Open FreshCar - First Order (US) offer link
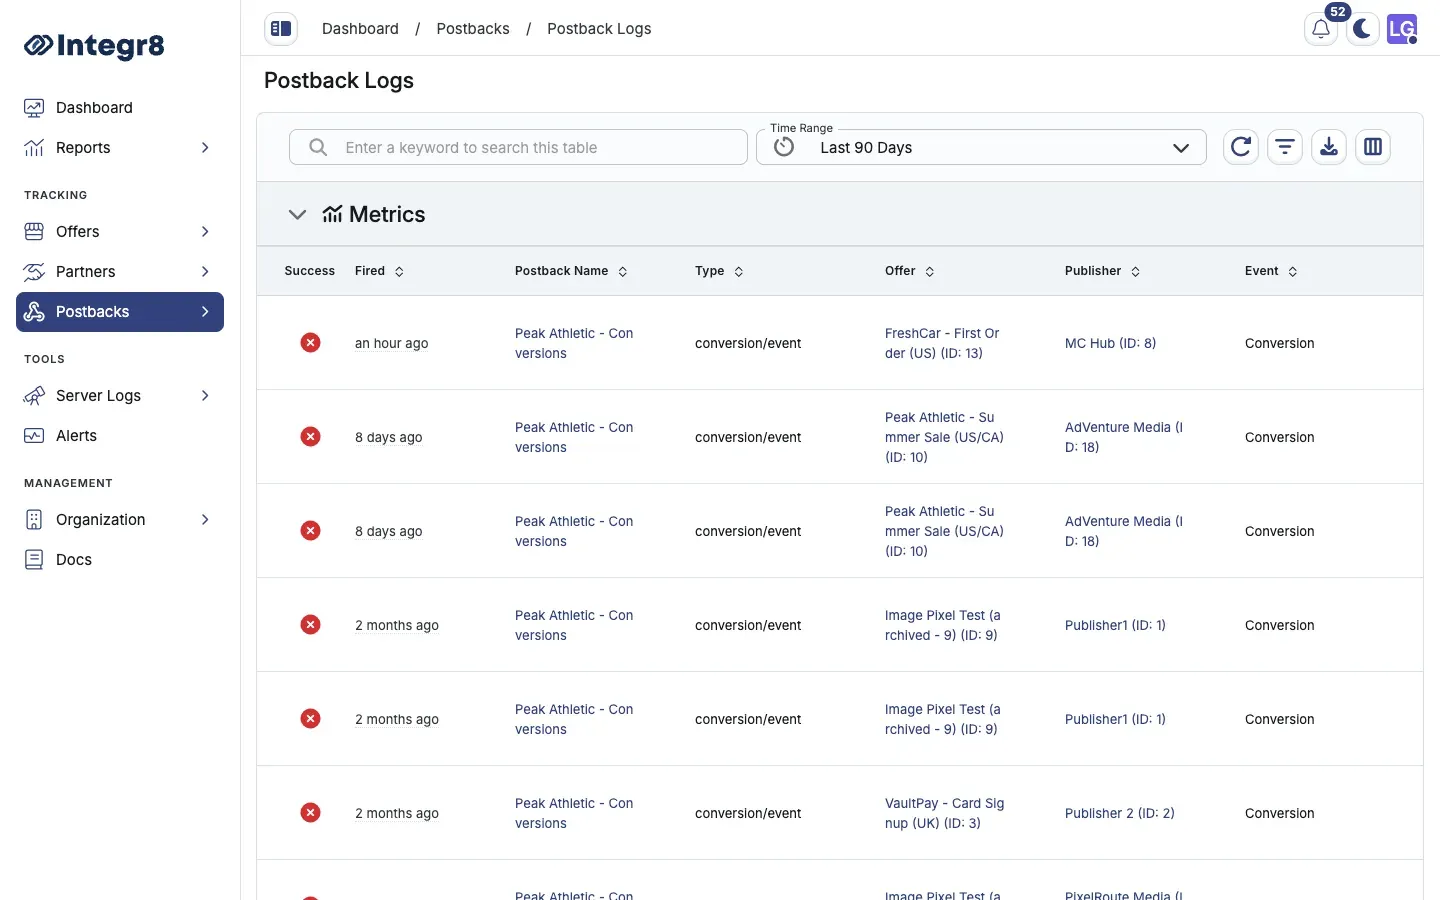 pos(942,343)
